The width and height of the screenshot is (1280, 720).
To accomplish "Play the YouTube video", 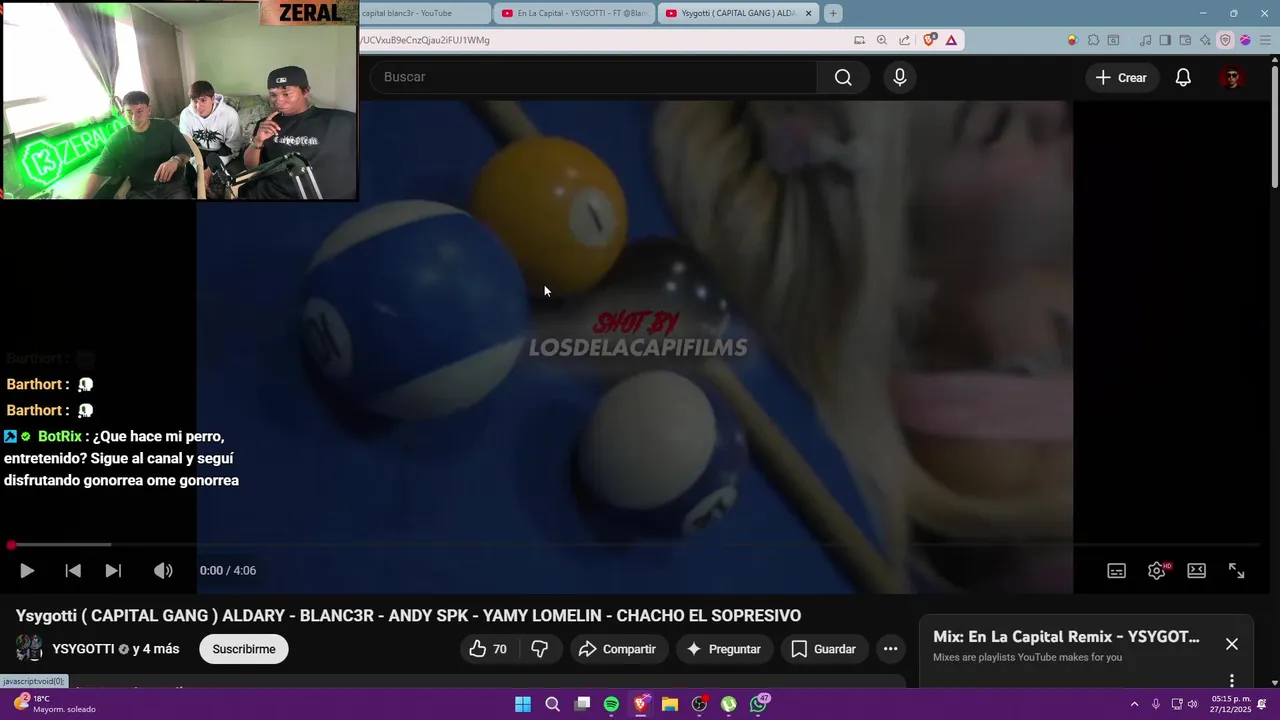I will pos(27,571).
